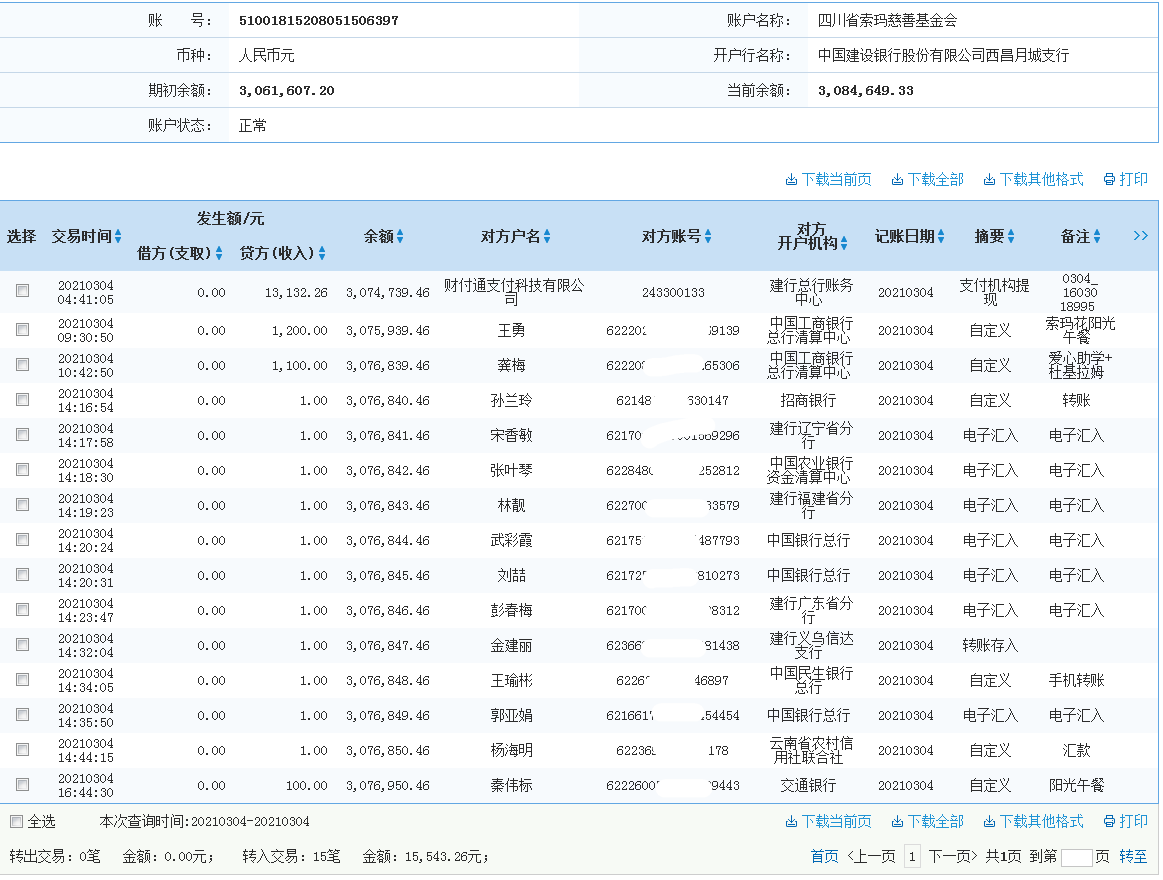Select 下一页 pagination control
This screenshot has height=880, width=1163.
click(951, 857)
